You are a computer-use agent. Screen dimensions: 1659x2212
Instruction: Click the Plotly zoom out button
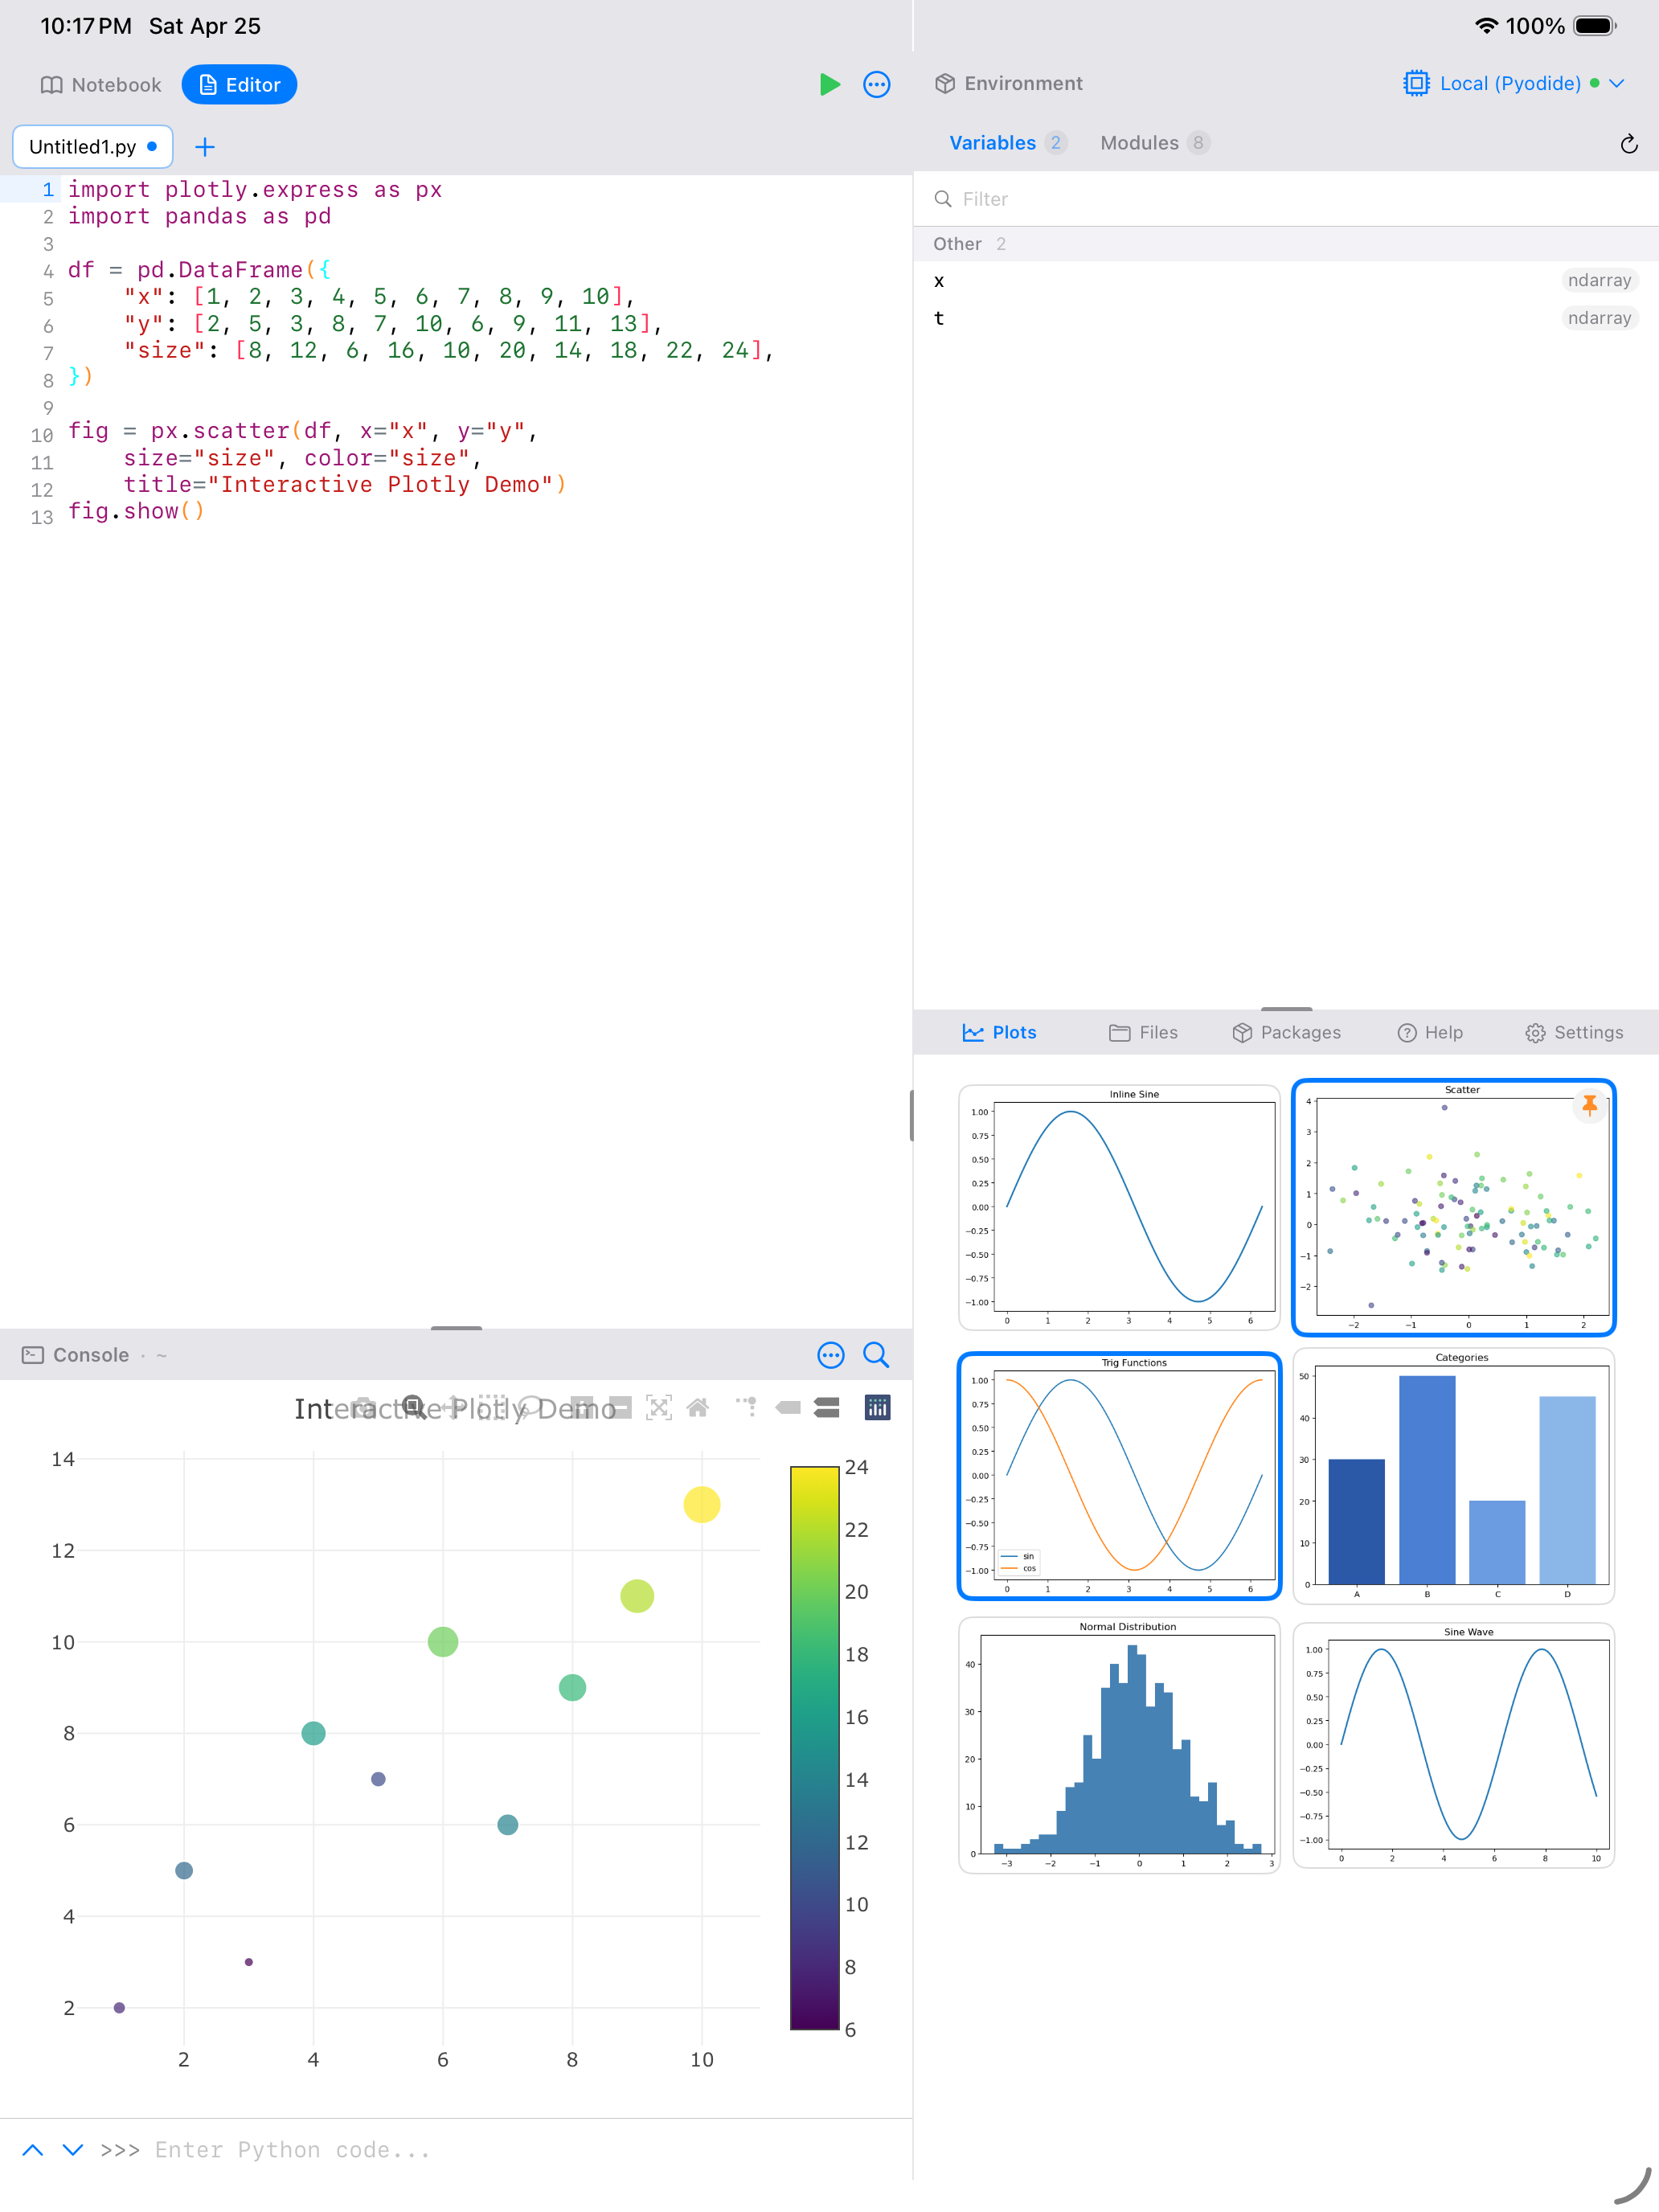(620, 1408)
